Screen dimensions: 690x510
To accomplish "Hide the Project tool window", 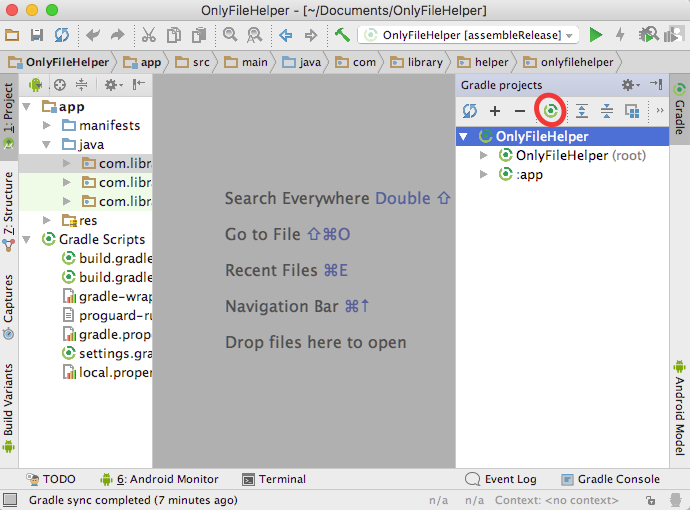I will [x=139, y=84].
